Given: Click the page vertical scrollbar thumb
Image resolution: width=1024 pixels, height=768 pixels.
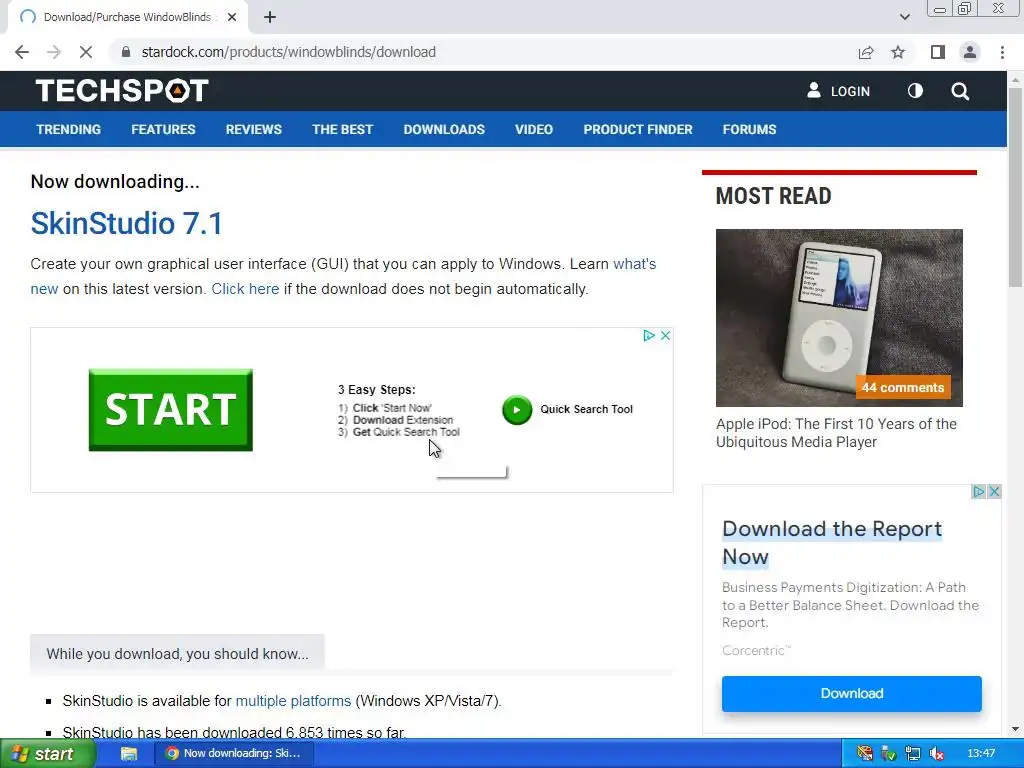Looking at the screenshot, I should (1015, 186).
